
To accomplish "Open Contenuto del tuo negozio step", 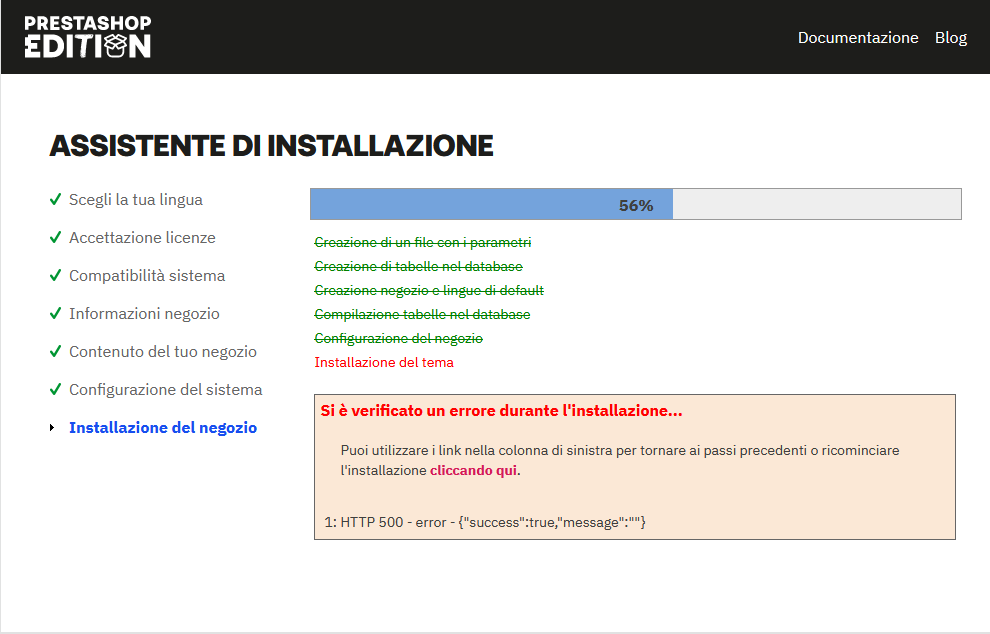I will 162,351.
